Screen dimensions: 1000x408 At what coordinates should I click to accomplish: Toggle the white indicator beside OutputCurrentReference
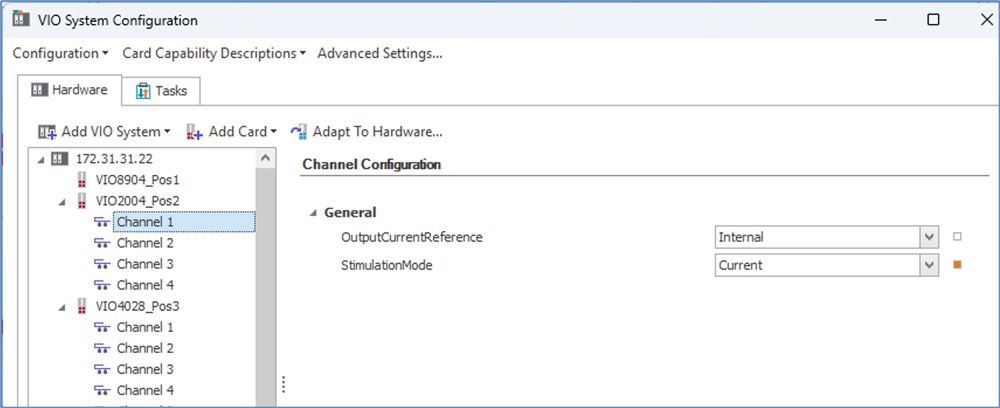coord(957,237)
